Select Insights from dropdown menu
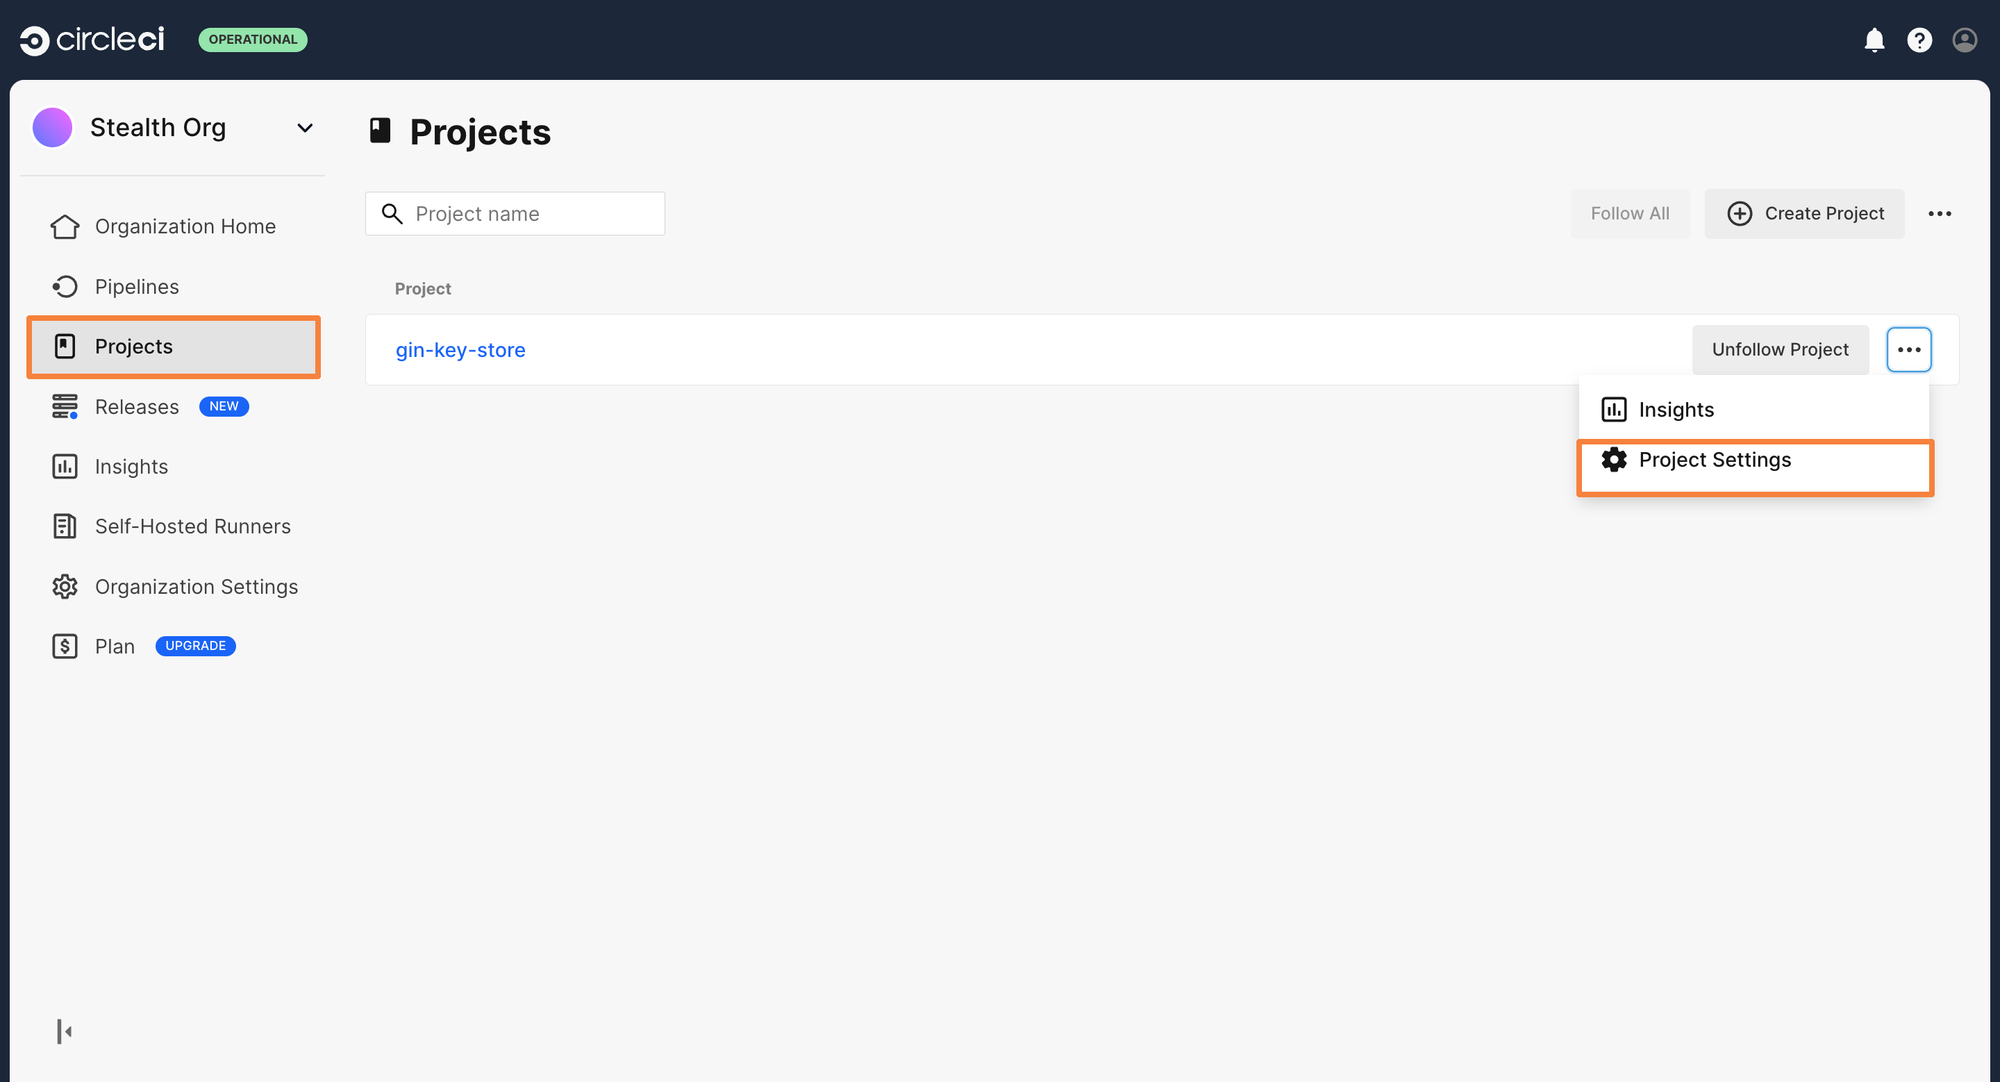The height and width of the screenshot is (1082, 2000). (1676, 409)
